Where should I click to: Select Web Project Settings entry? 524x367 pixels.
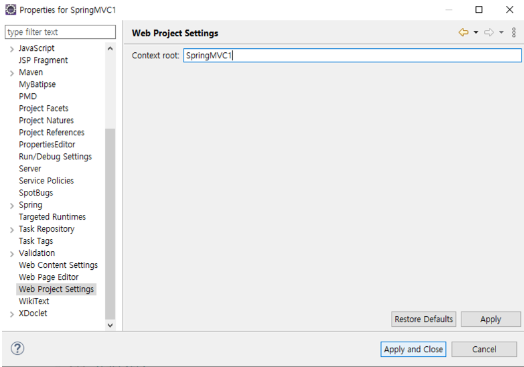coord(56,289)
